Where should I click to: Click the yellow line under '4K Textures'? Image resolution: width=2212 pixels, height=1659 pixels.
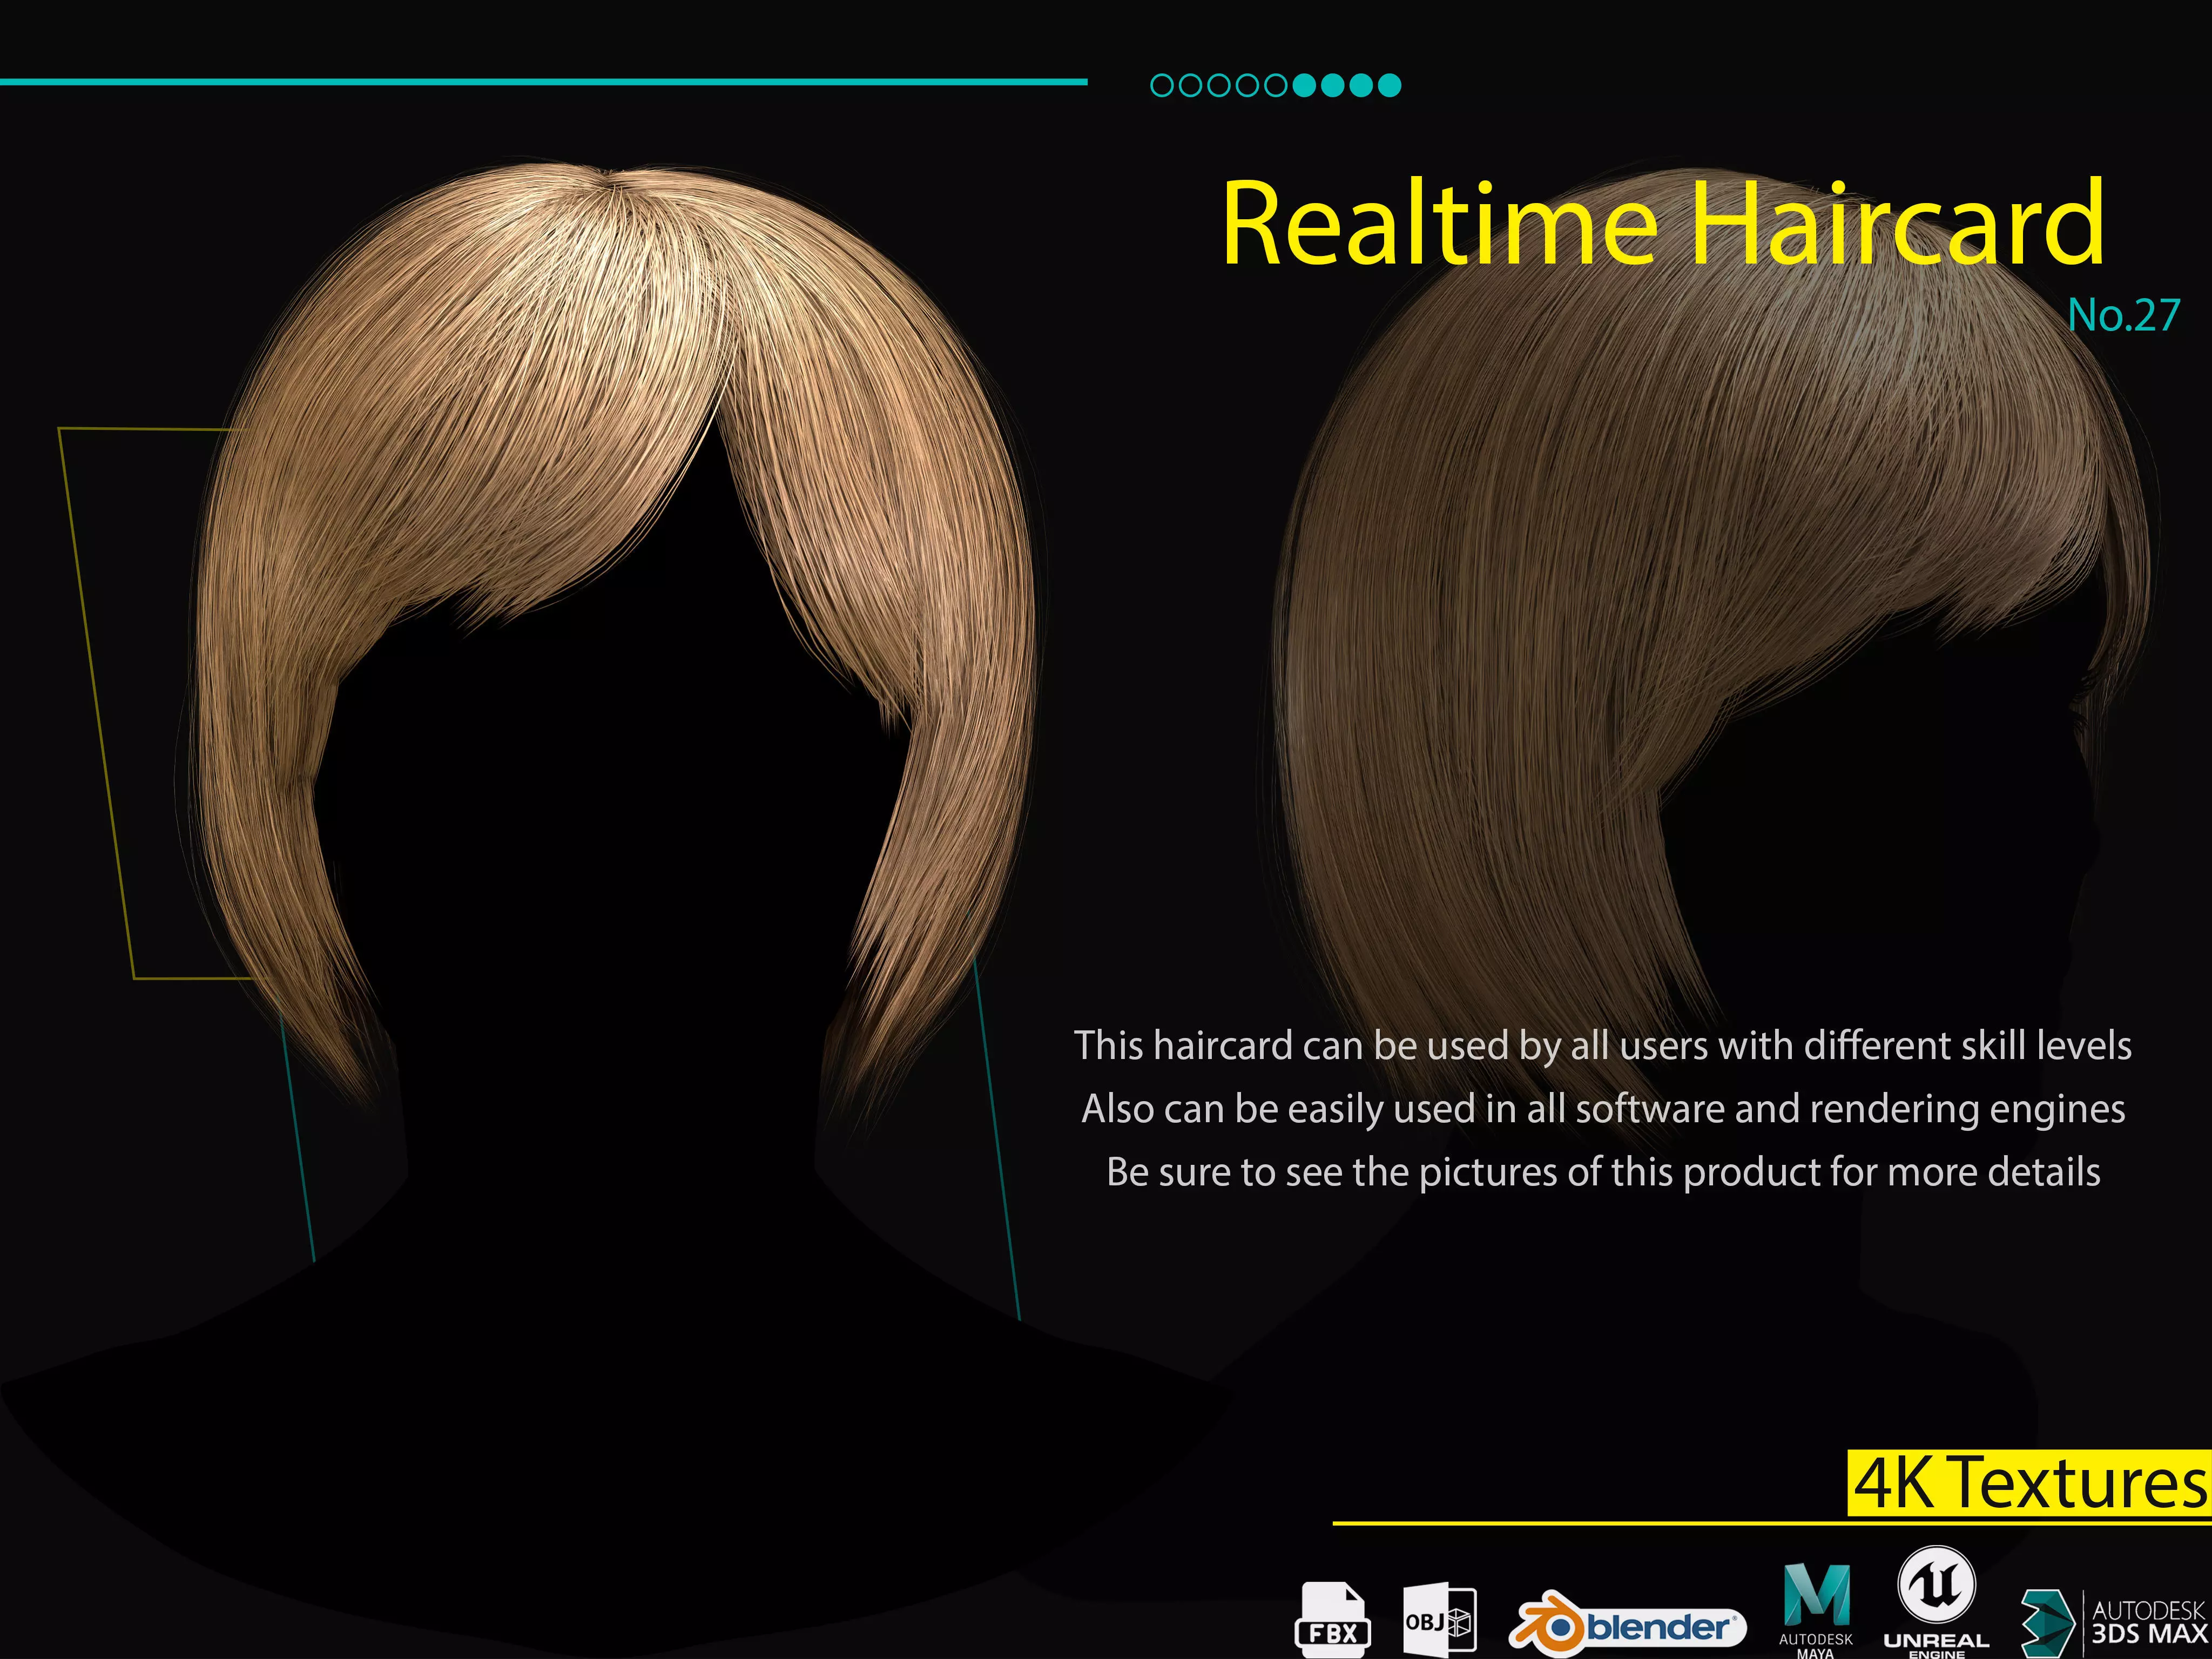point(1770,1524)
